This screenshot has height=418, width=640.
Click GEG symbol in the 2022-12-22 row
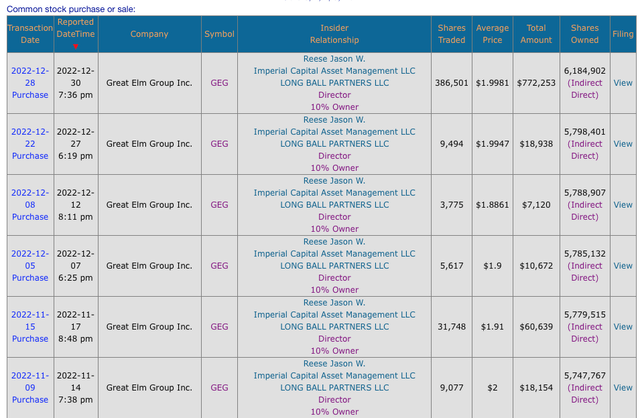tap(219, 144)
